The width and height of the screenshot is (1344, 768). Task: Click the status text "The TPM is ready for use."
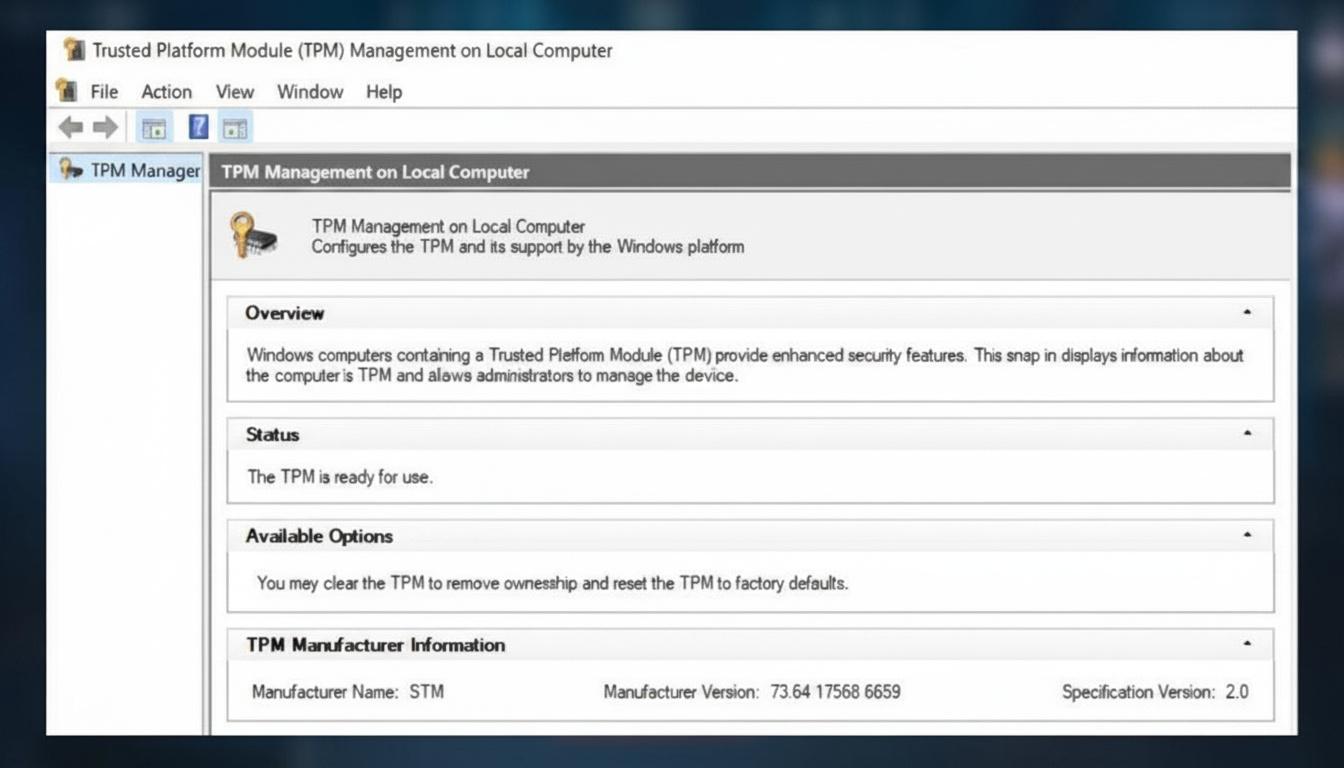click(340, 477)
